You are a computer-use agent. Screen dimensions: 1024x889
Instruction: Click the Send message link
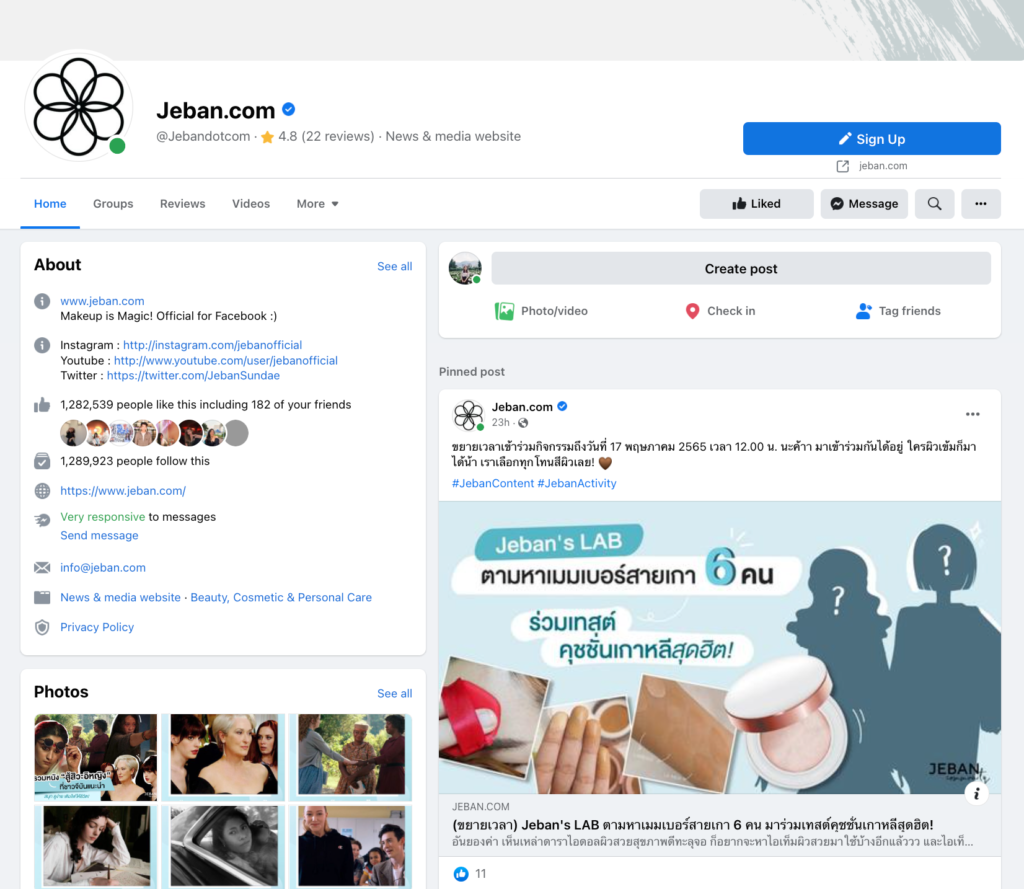click(99, 536)
